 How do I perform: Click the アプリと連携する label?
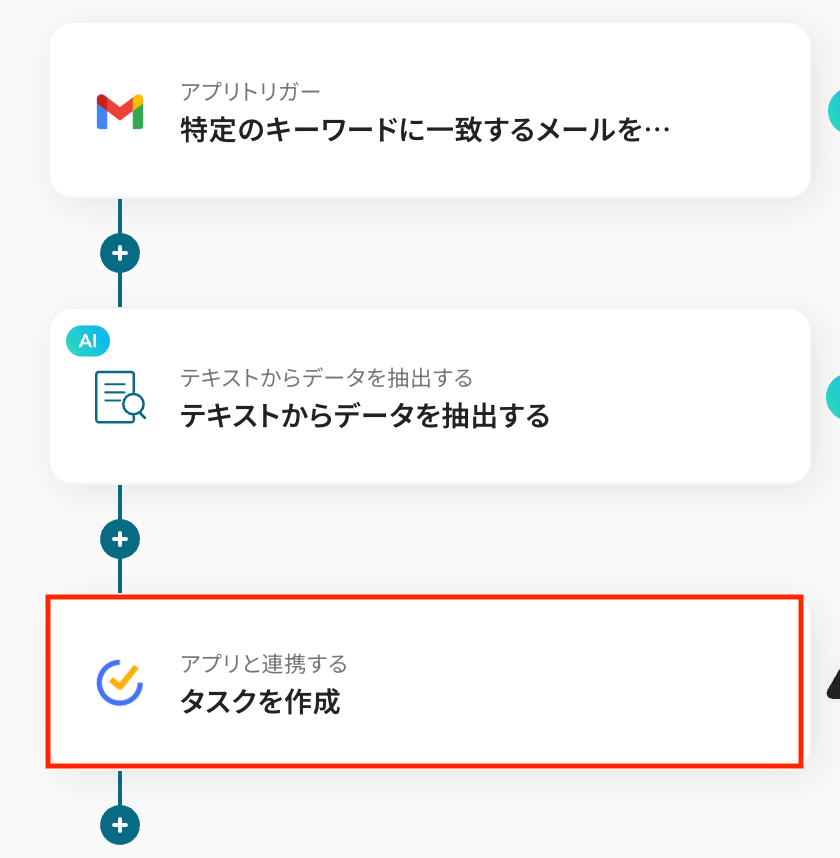263,664
